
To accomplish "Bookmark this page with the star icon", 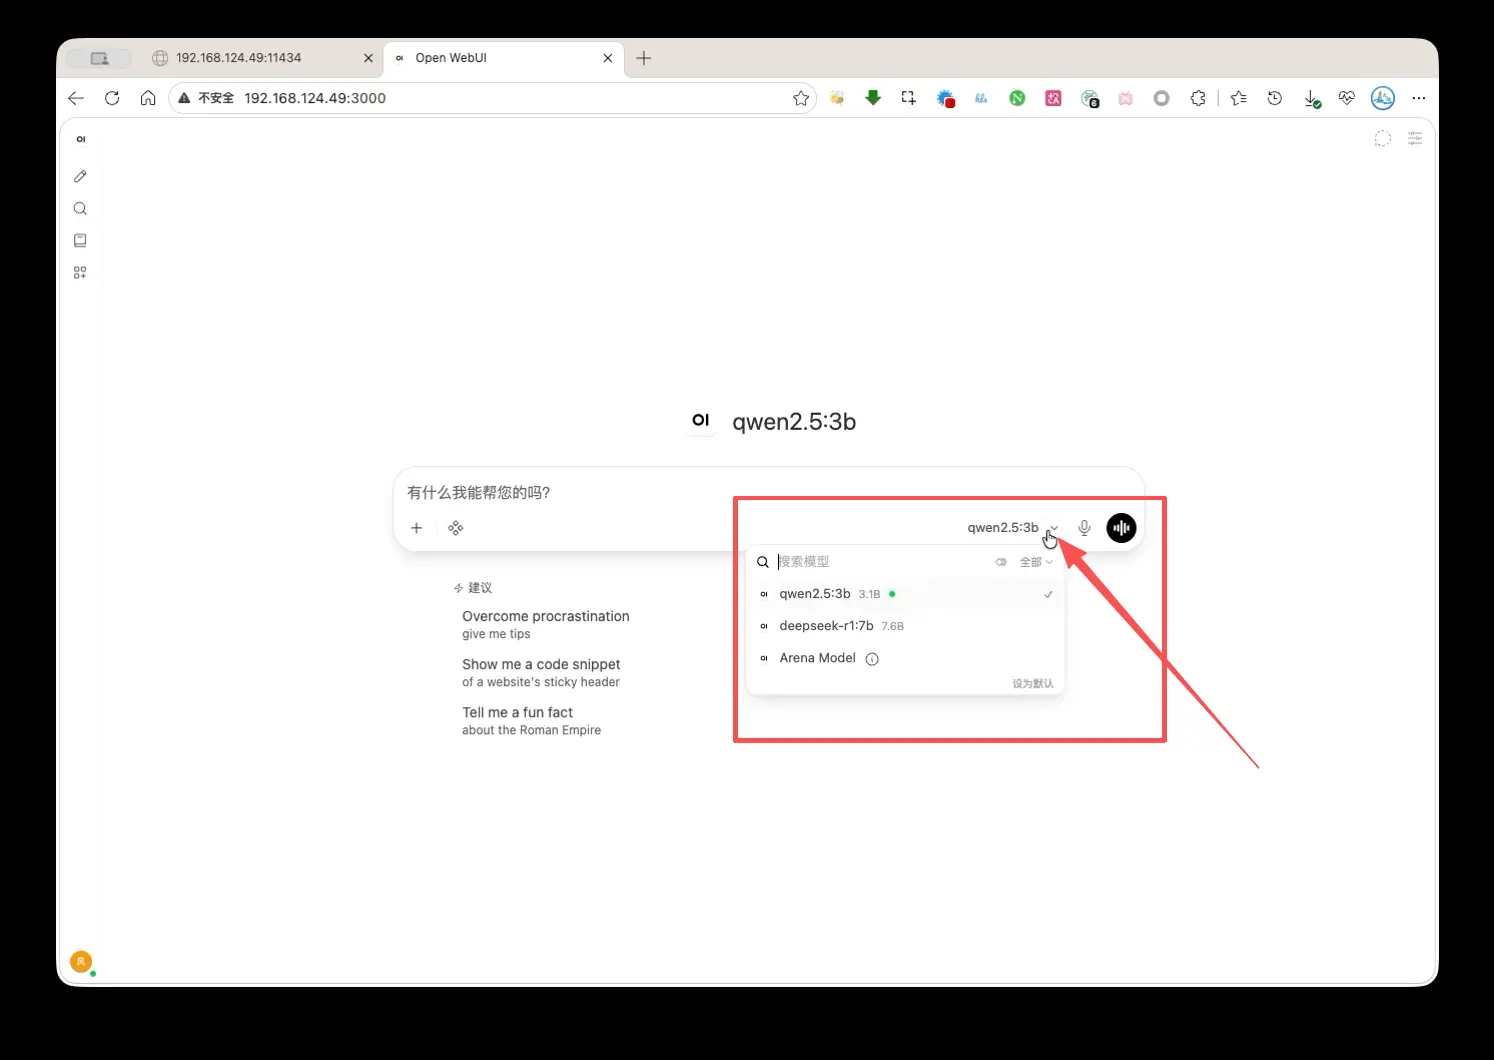I will point(801,98).
